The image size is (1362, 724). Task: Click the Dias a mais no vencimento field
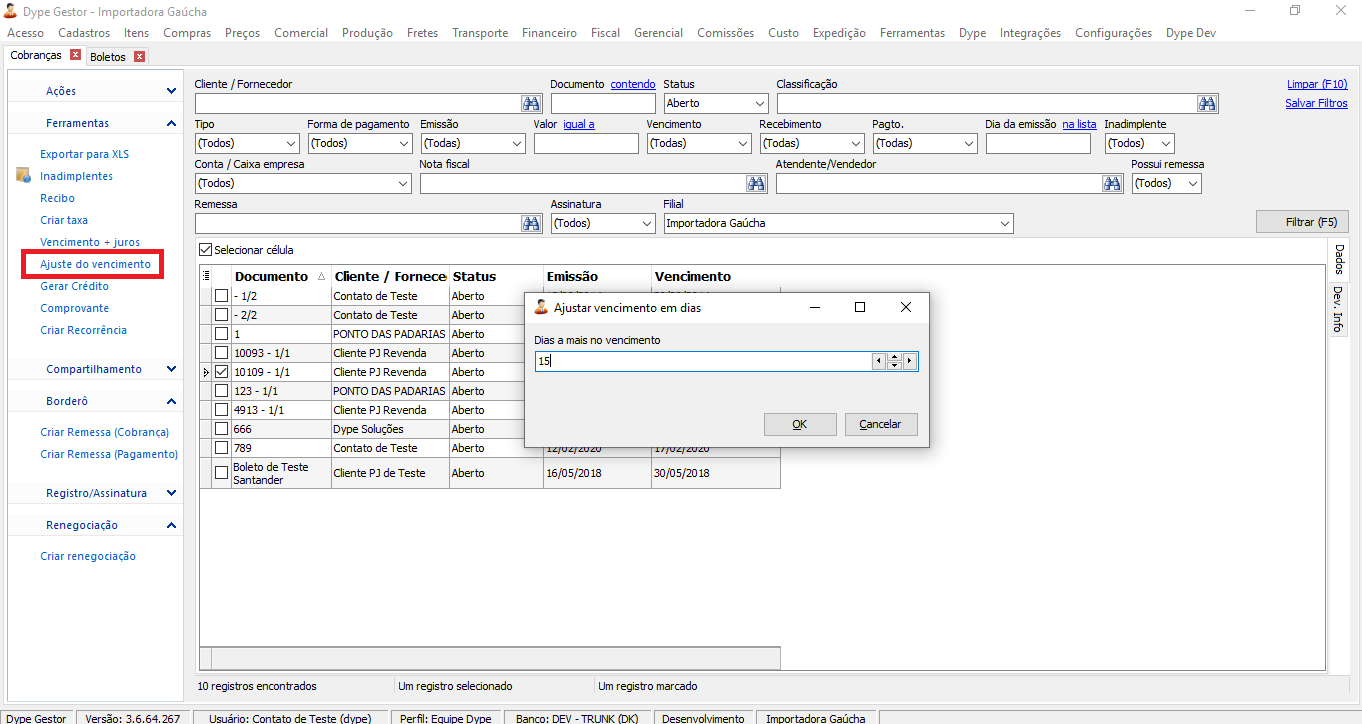point(703,361)
